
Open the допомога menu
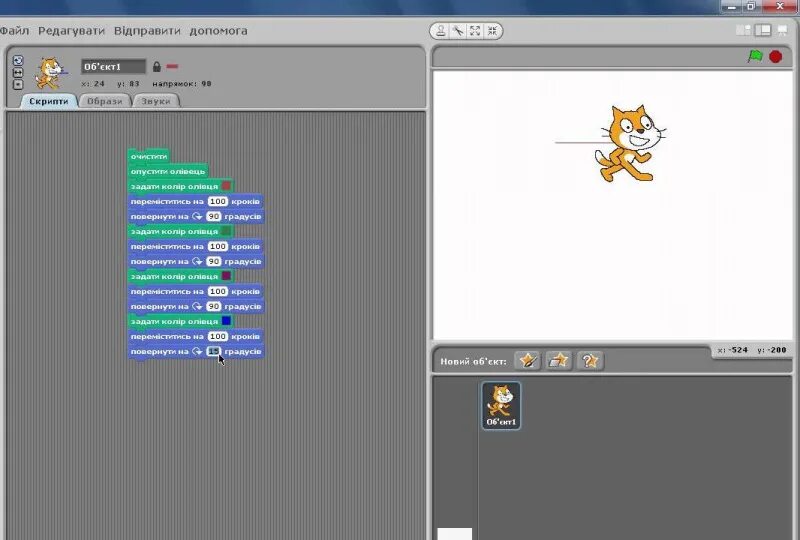click(x=218, y=31)
